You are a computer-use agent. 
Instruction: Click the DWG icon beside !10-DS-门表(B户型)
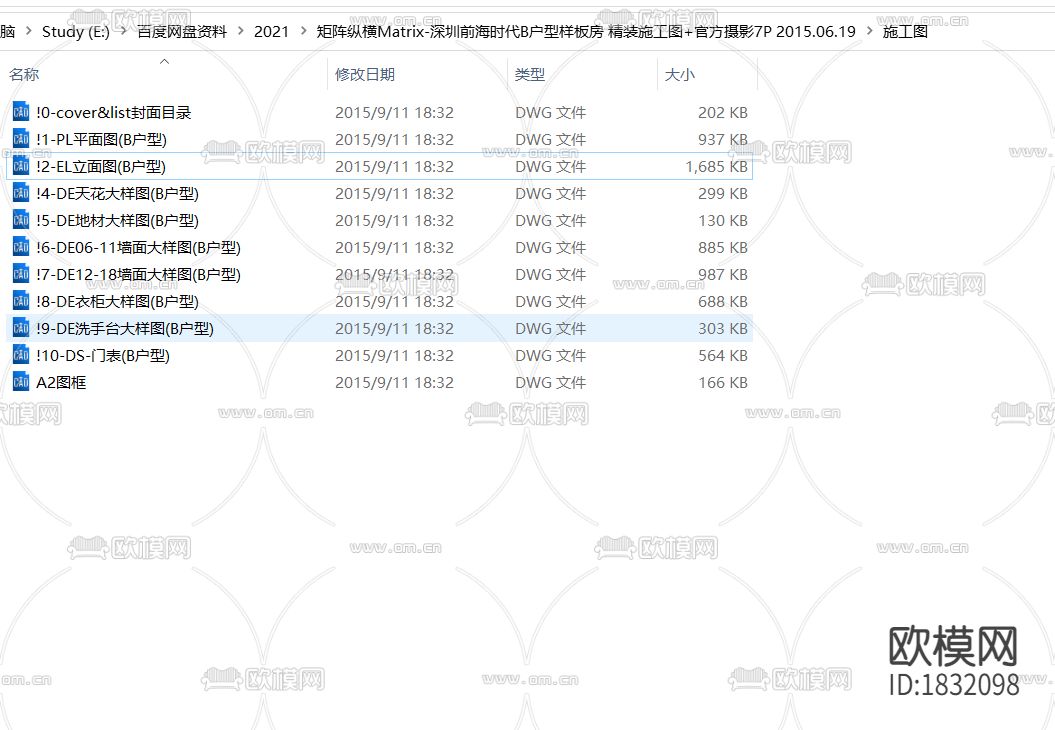[21, 355]
